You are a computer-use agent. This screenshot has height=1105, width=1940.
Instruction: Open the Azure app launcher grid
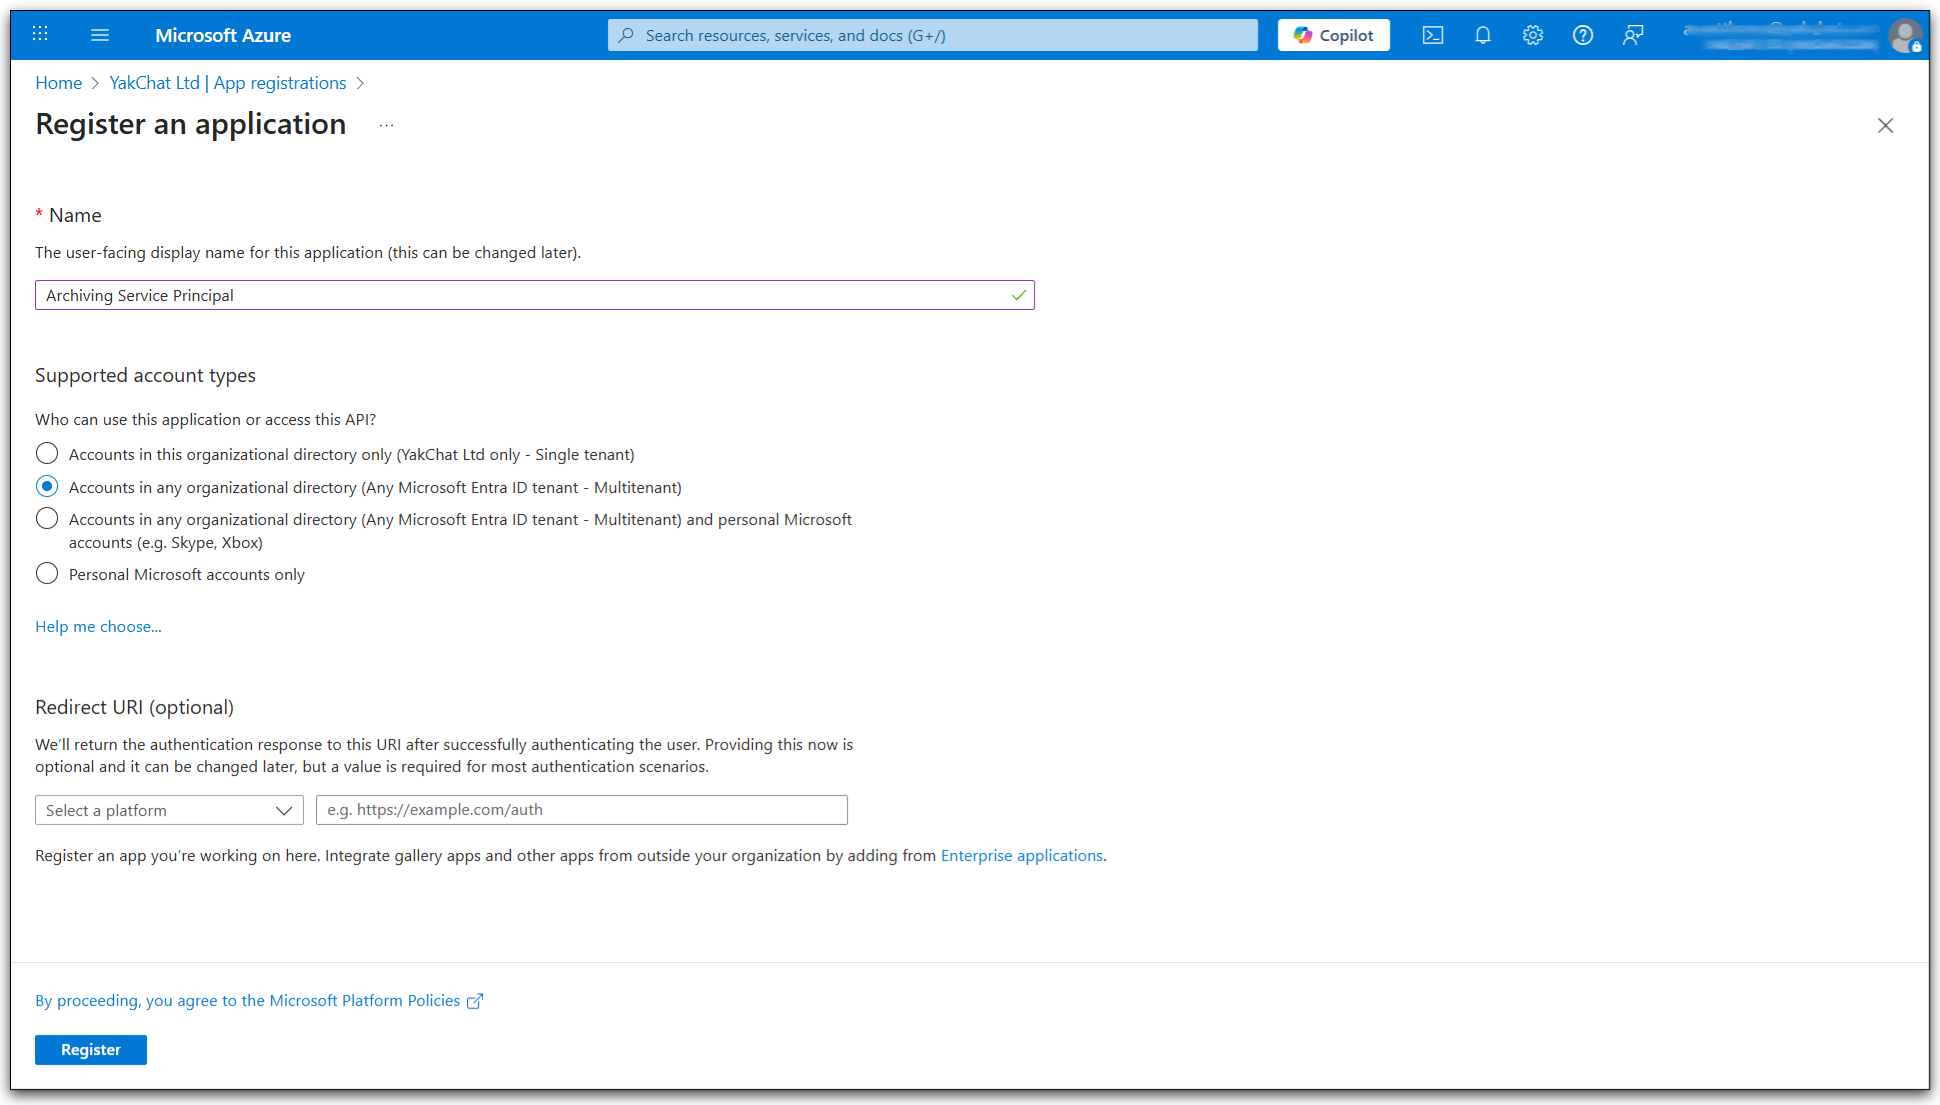click(x=40, y=35)
